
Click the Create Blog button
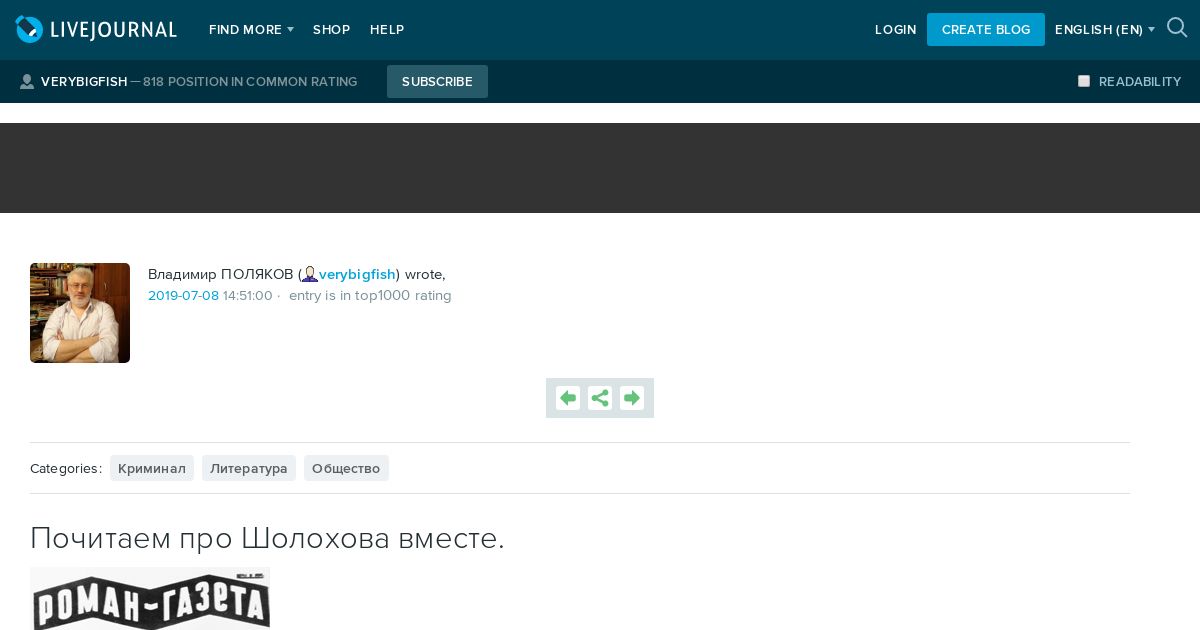[x=986, y=30]
